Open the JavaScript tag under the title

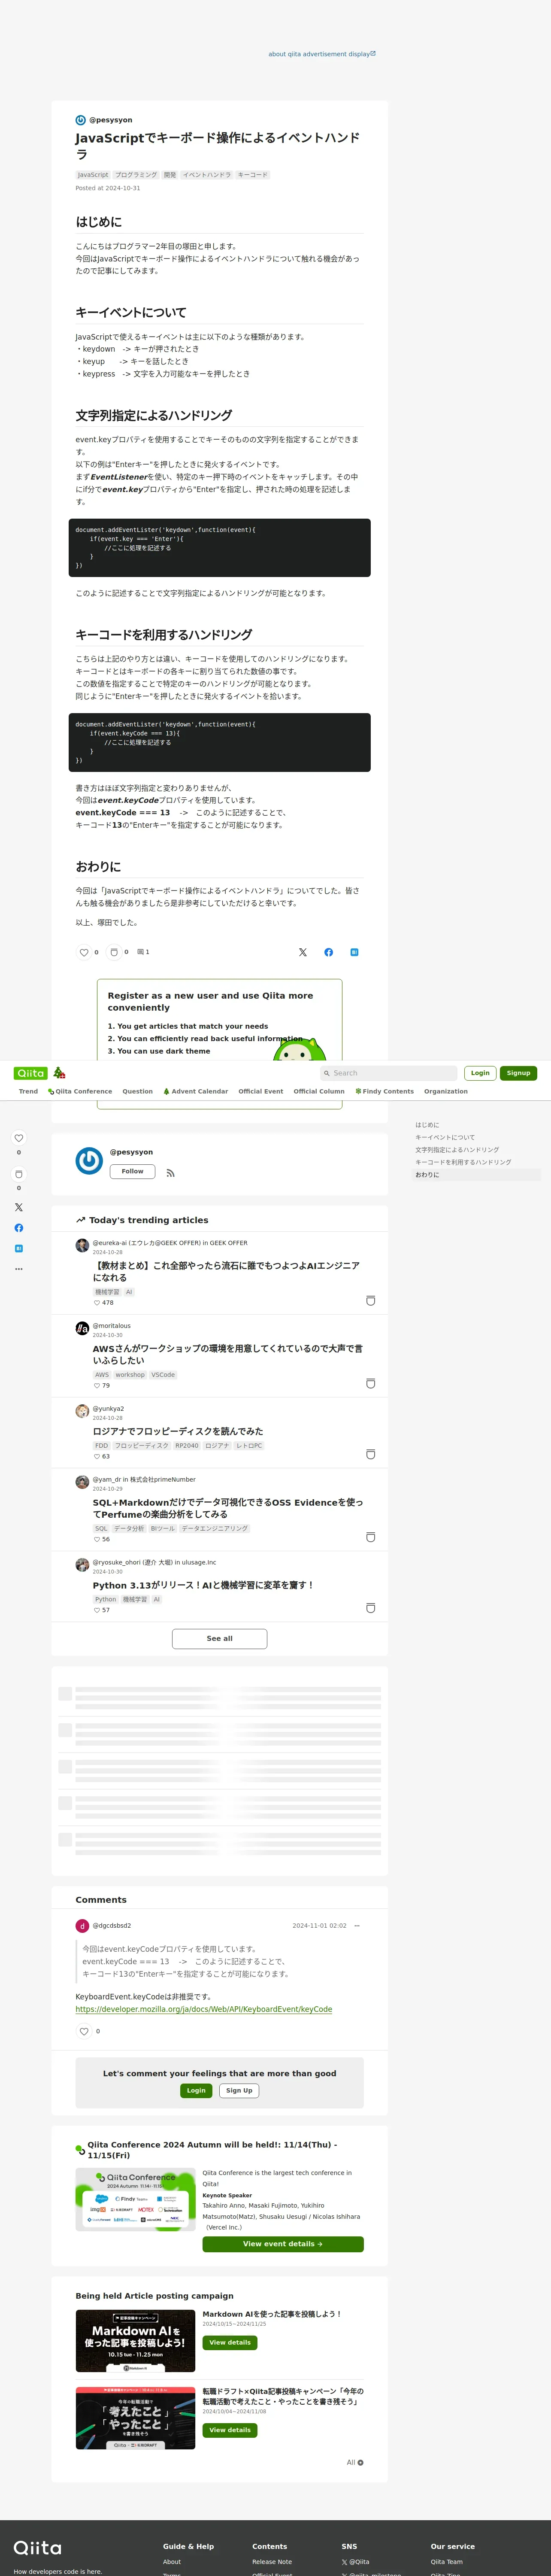pyautogui.click(x=93, y=175)
